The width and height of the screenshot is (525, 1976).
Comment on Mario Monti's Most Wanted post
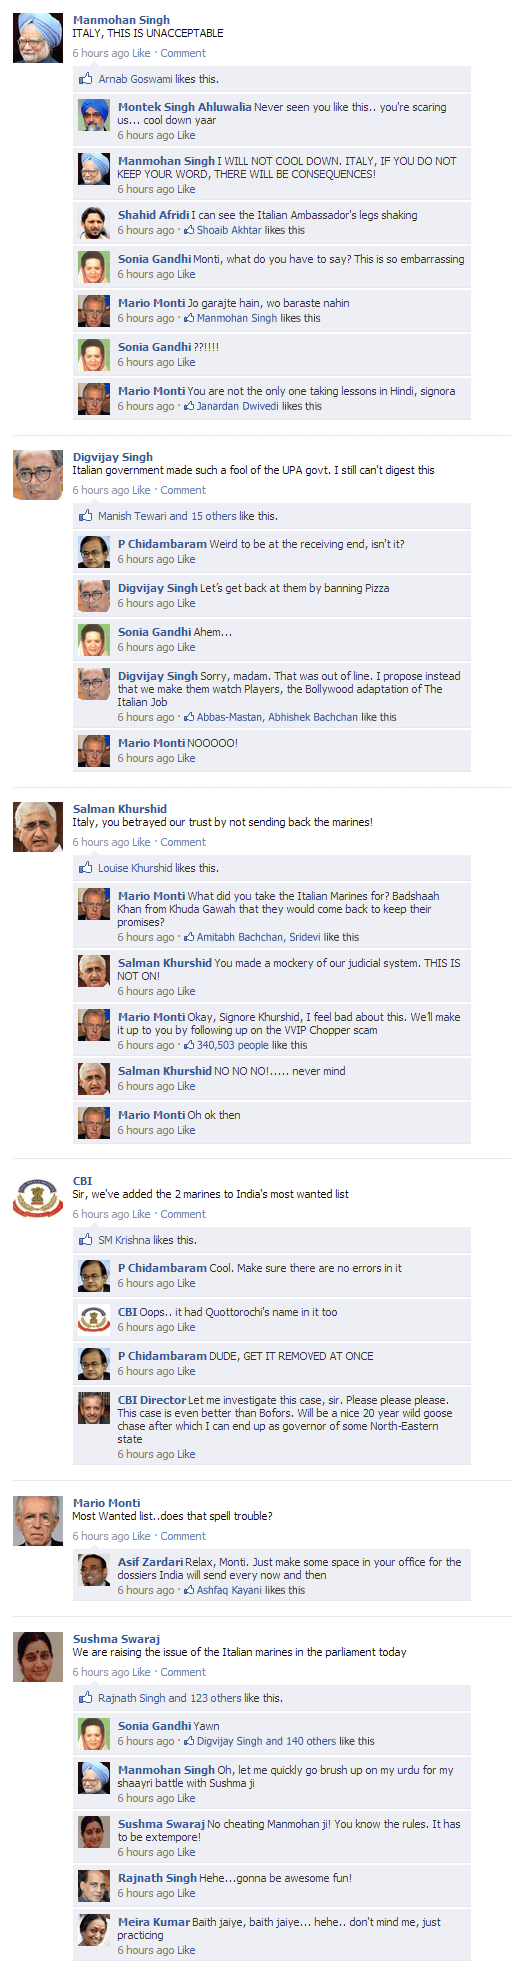(183, 1537)
